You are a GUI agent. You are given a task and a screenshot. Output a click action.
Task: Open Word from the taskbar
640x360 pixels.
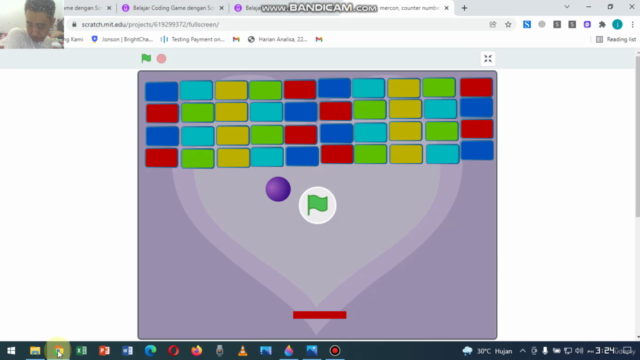coord(127,351)
